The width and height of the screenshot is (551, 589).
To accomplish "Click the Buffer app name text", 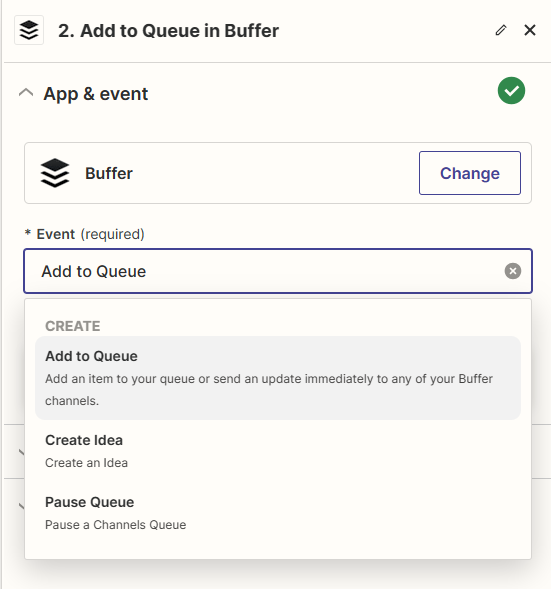I will click(109, 173).
